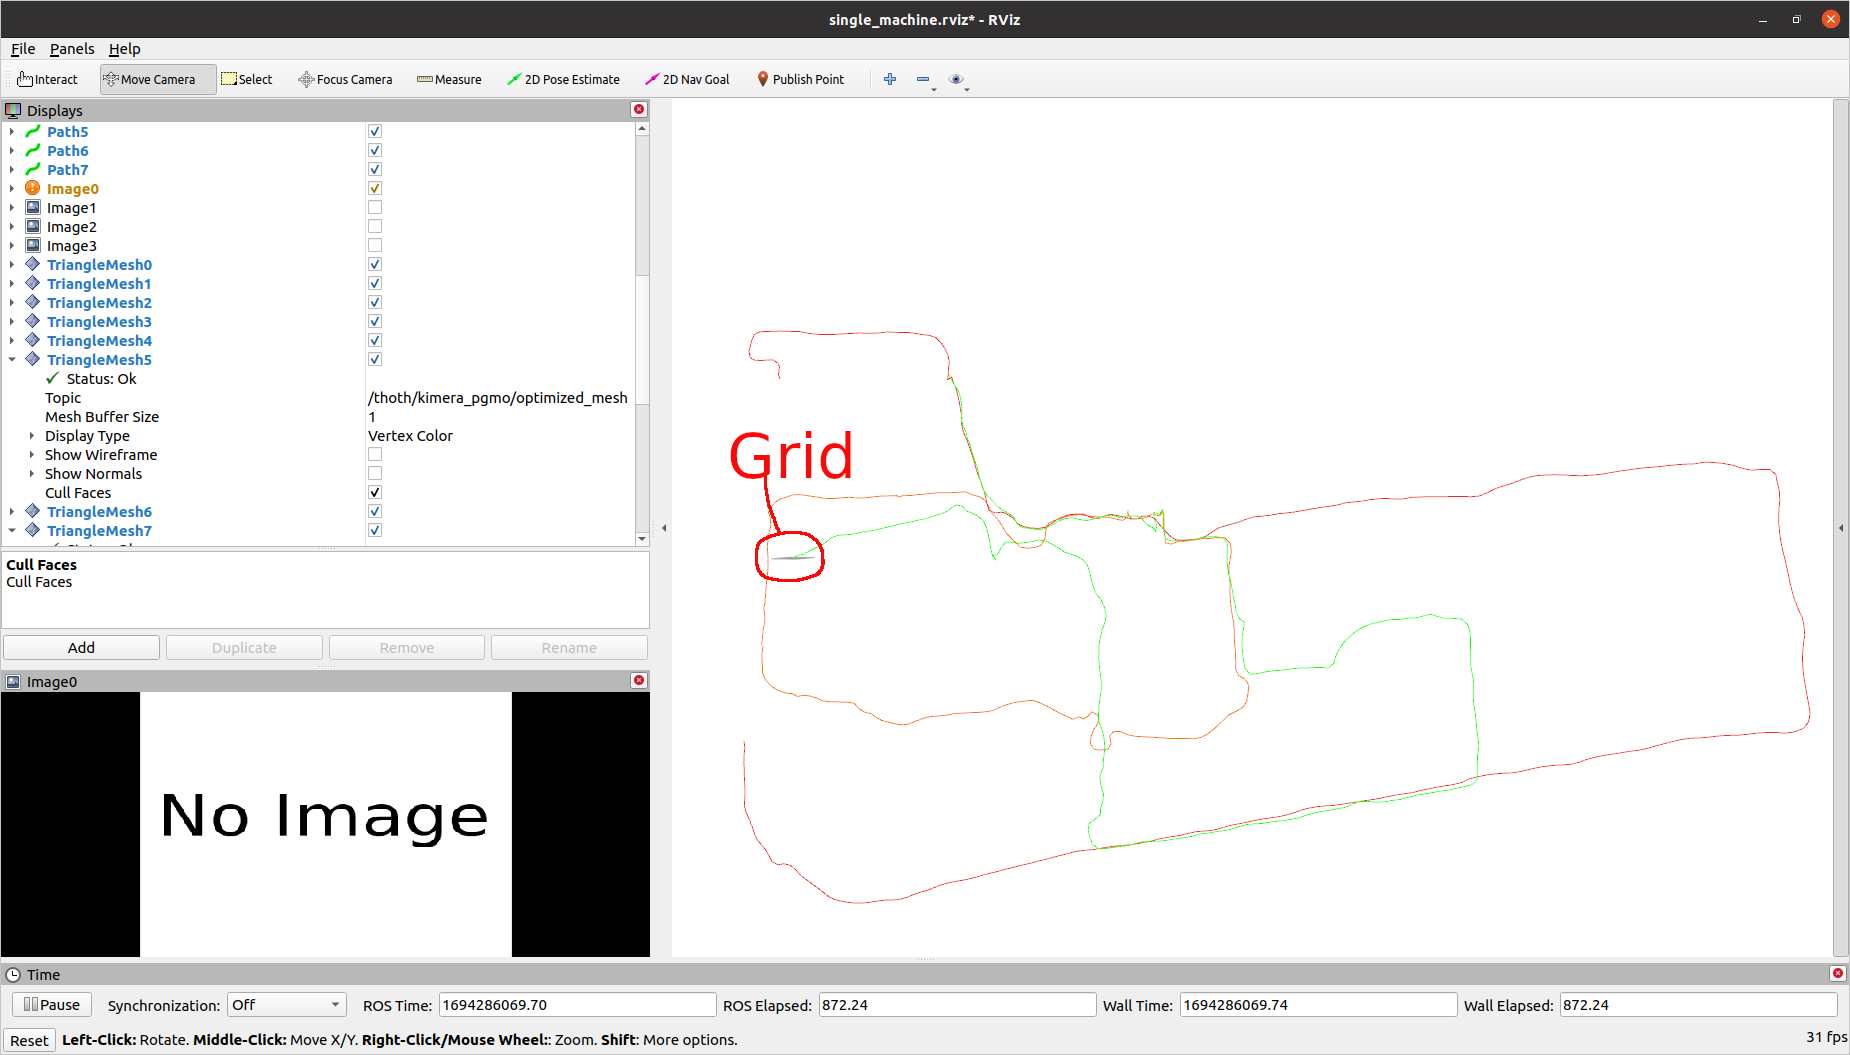Select the 2D Nav Goal tool
The height and width of the screenshot is (1055, 1850).
687,79
